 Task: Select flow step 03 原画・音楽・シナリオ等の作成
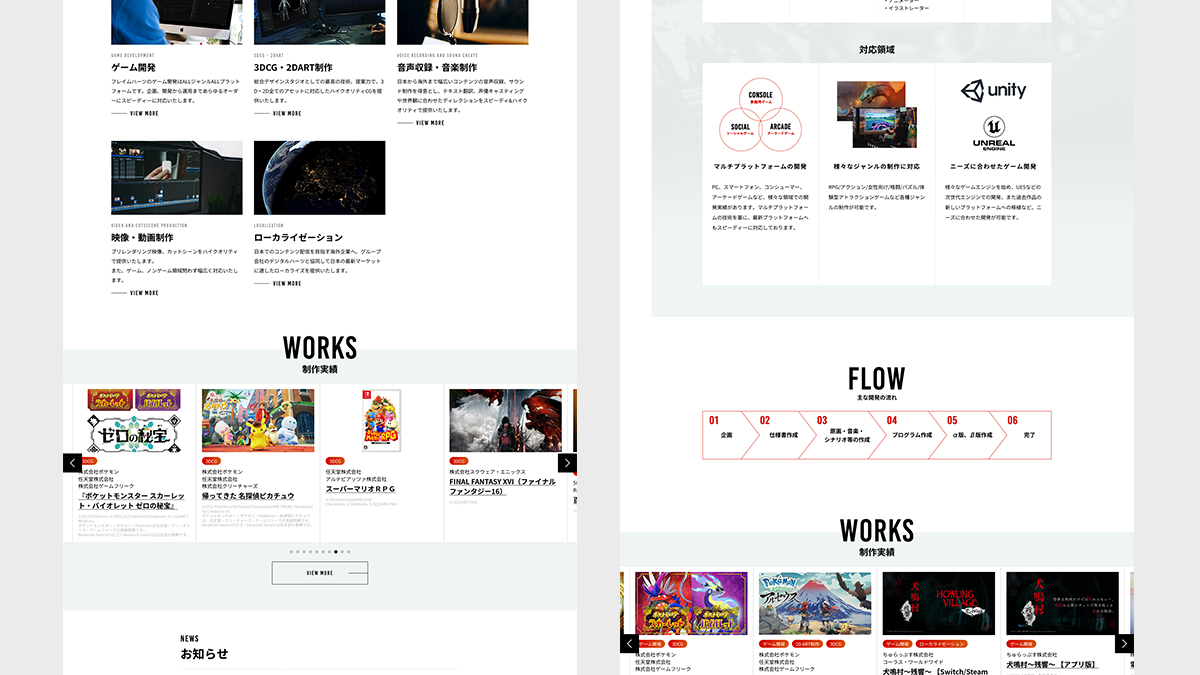pyautogui.click(x=842, y=435)
